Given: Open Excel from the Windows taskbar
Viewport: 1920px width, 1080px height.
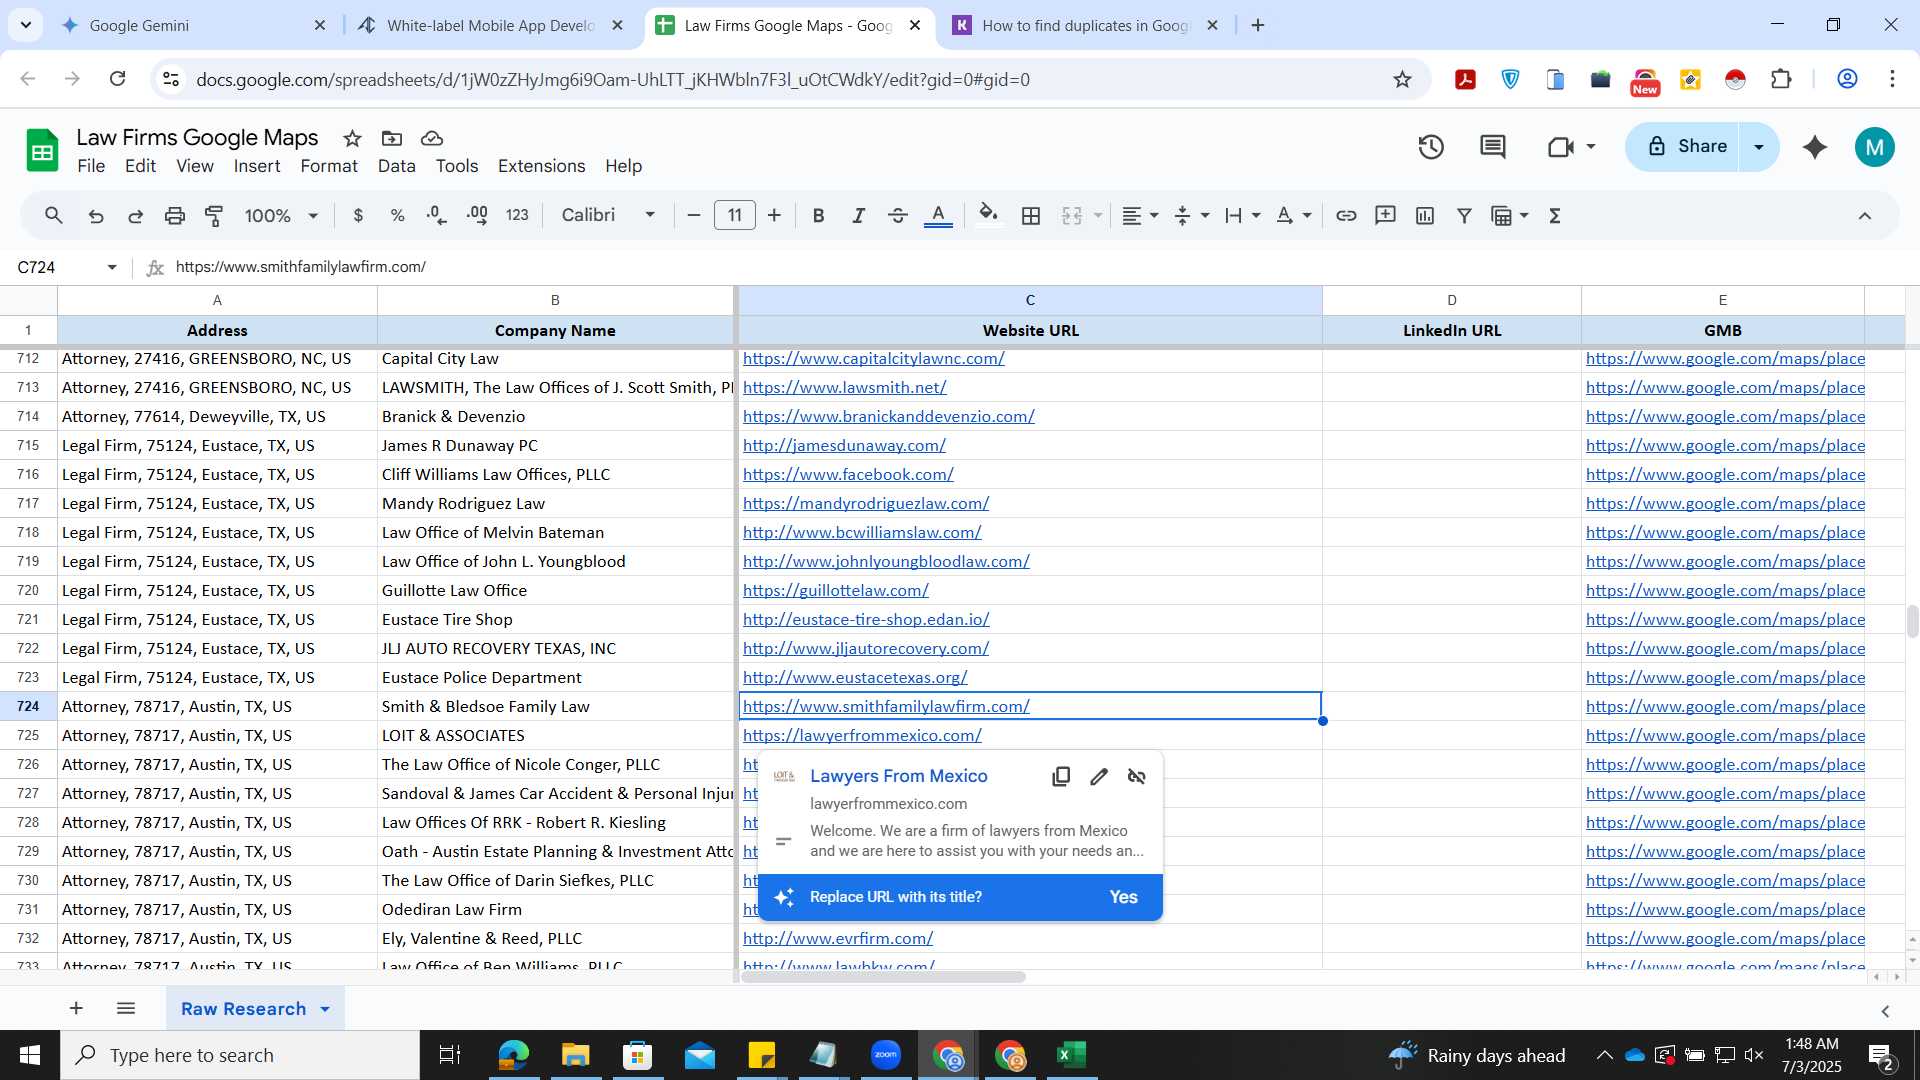Looking at the screenshot, I should [1071, 1055].
